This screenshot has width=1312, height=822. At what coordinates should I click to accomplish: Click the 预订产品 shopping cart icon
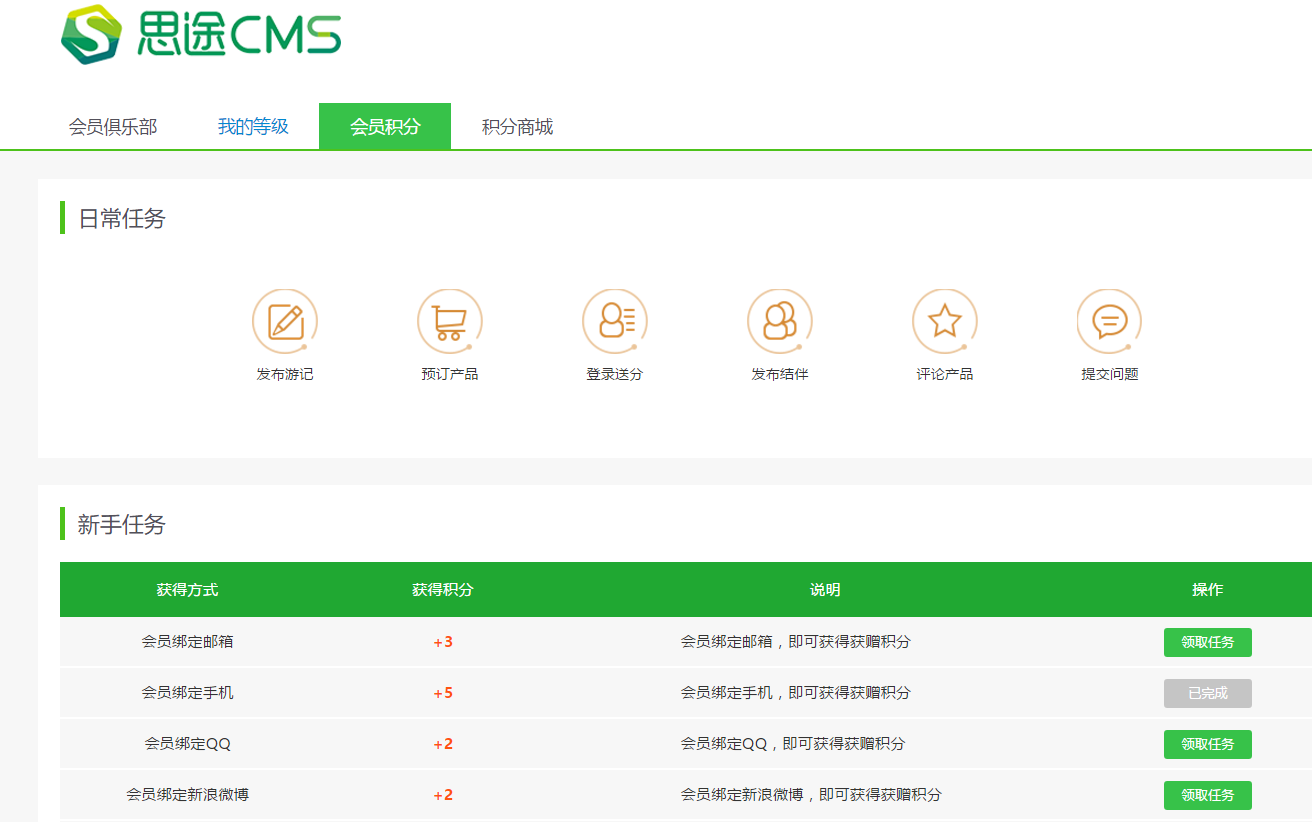450,322
